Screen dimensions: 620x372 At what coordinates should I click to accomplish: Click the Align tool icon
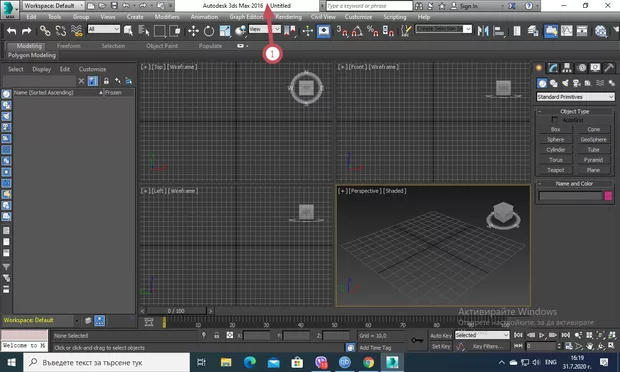pos(499,31)
